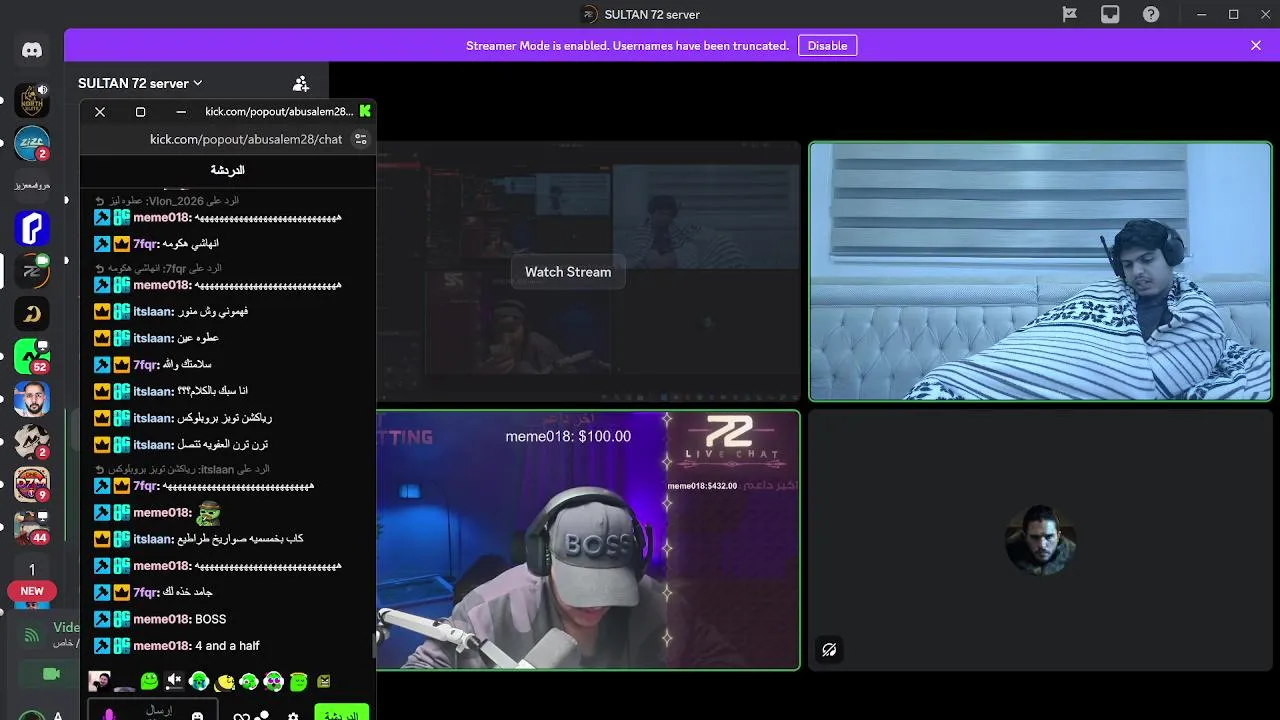
Task: Select the avatar-only participant tile
Action: (x=1040, y=539)
